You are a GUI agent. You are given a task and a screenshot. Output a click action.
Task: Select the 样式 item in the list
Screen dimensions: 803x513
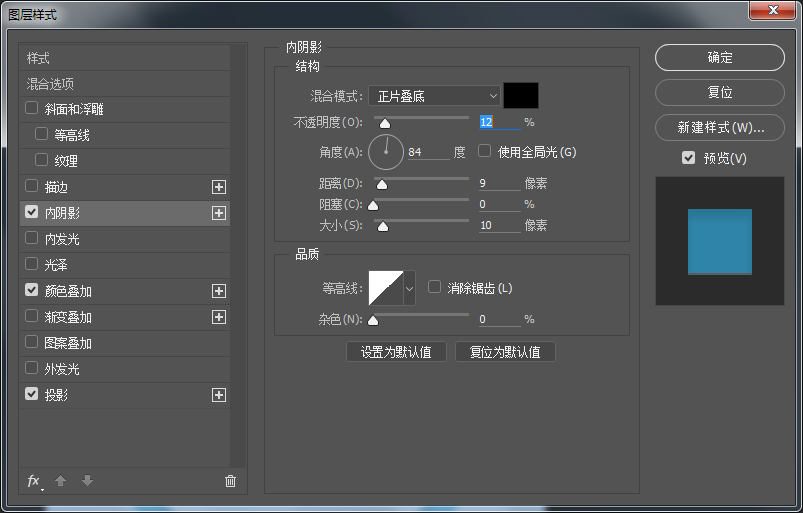tap(125, 58)
